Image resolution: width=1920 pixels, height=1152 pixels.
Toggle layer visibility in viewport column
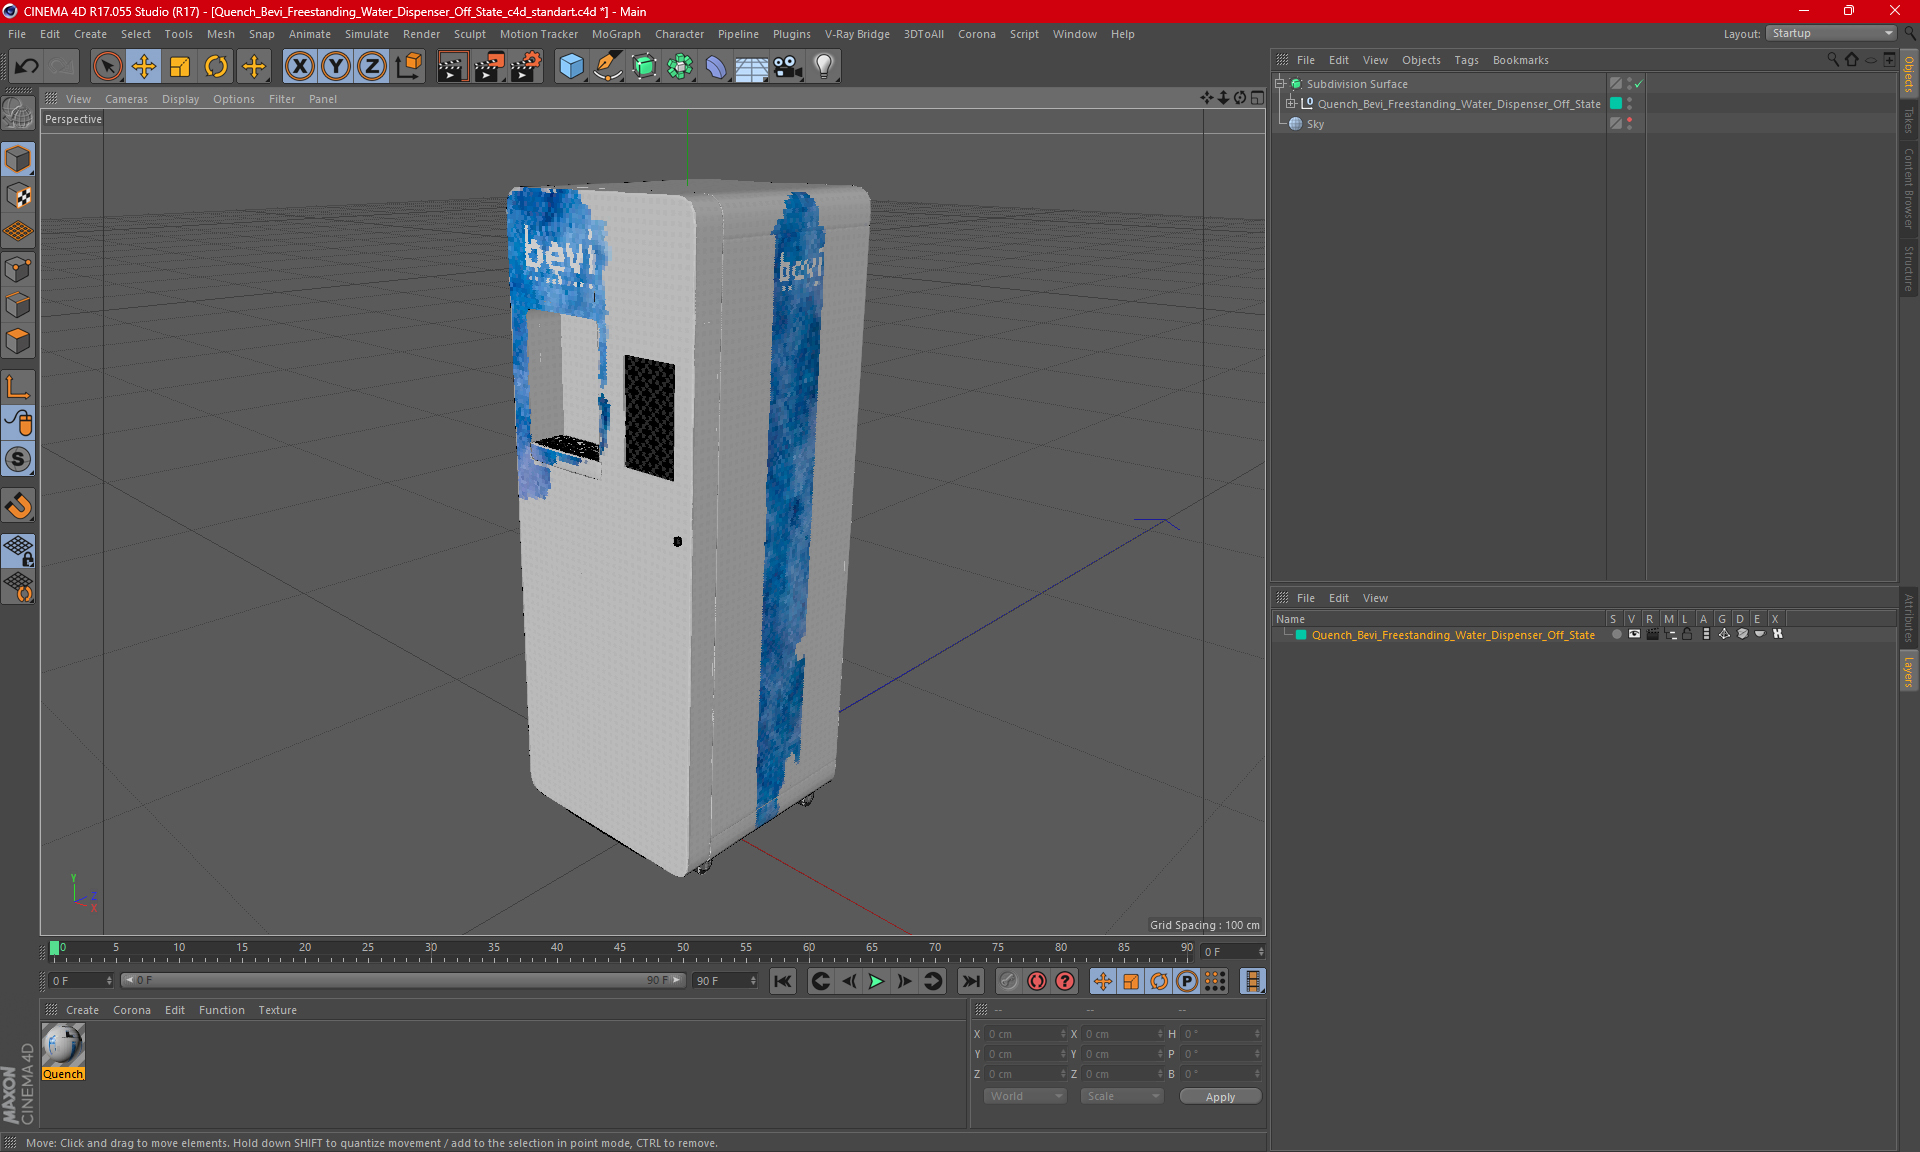pyautogui.click(x=1634, y=634)
